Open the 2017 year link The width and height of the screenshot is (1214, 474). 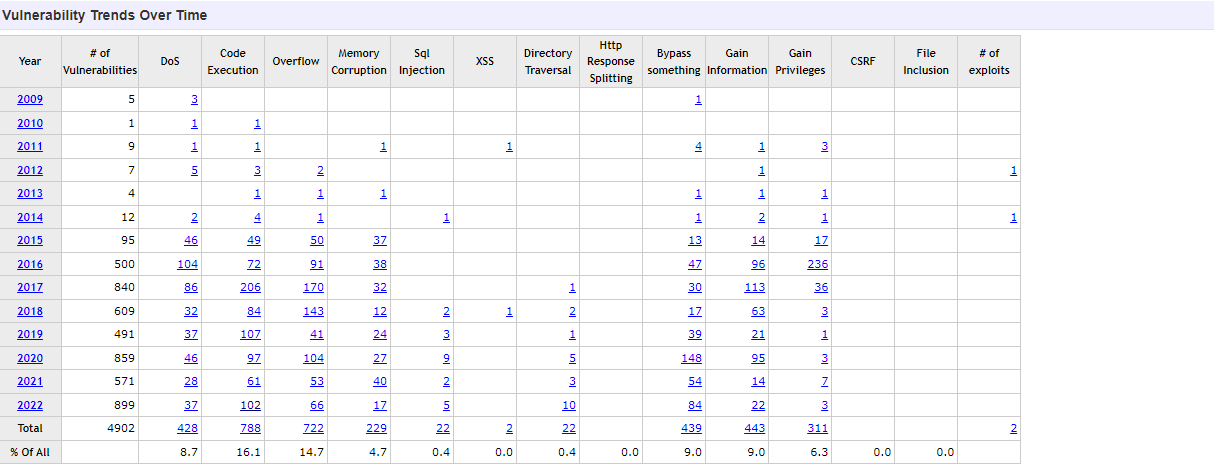pos(30,288)
